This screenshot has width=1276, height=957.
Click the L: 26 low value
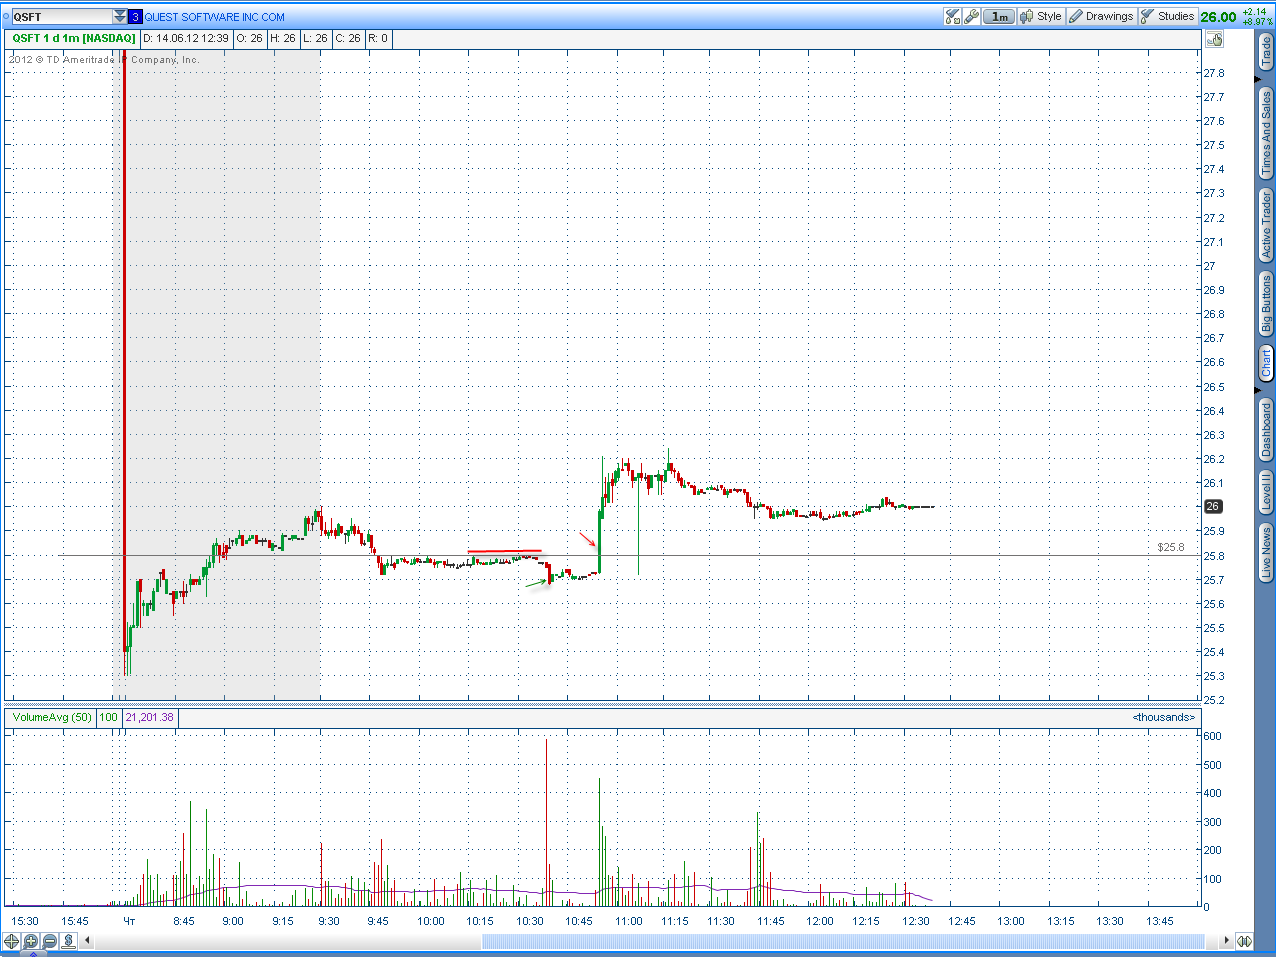316,38
